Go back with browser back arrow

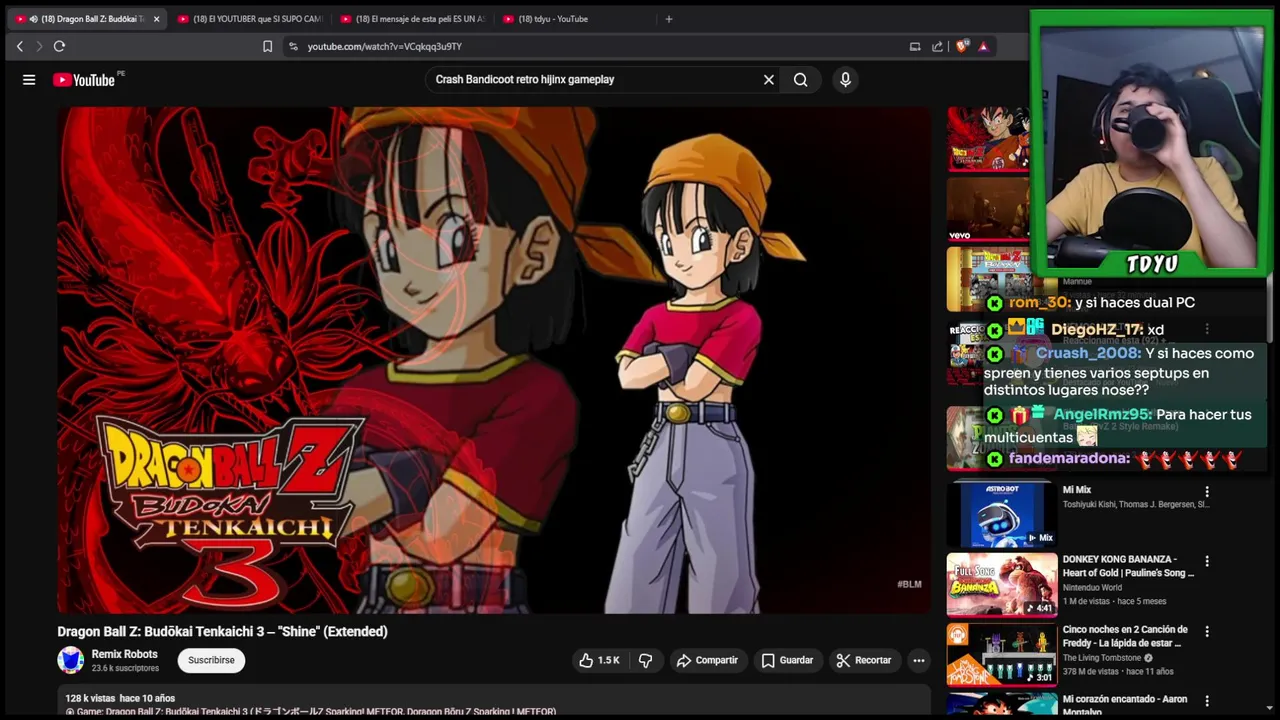(19, 46)
